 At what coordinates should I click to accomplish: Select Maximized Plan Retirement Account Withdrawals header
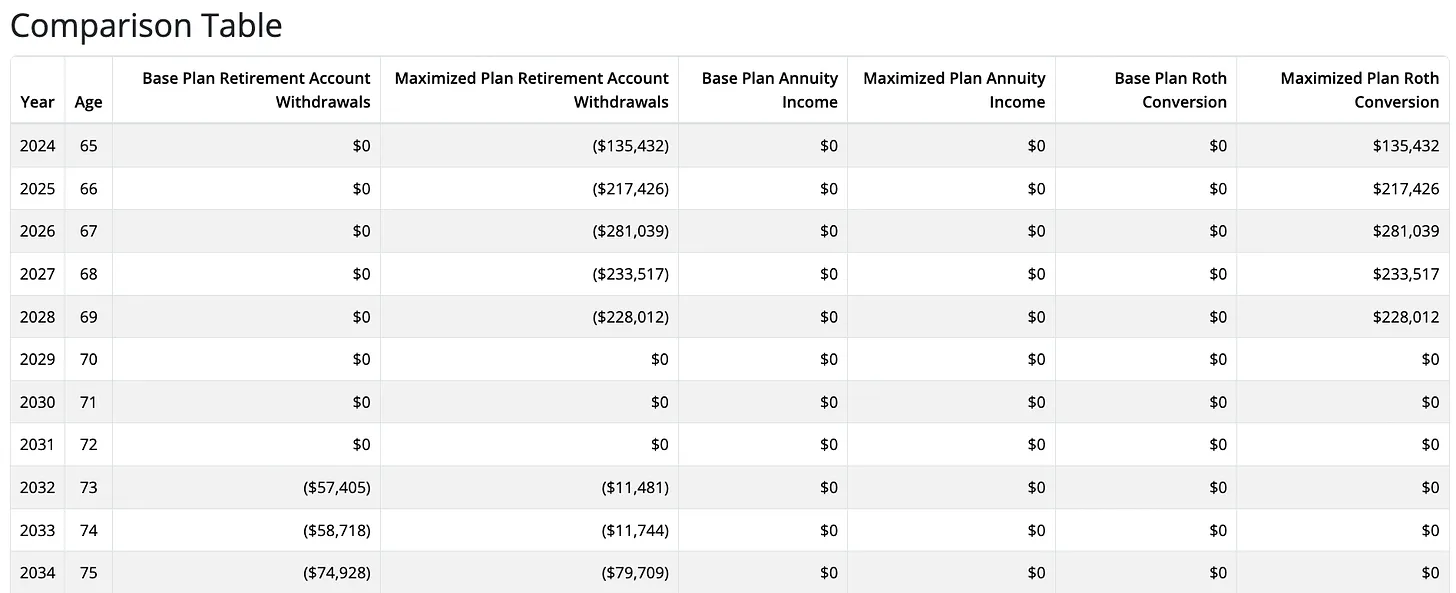coord(531,90)
